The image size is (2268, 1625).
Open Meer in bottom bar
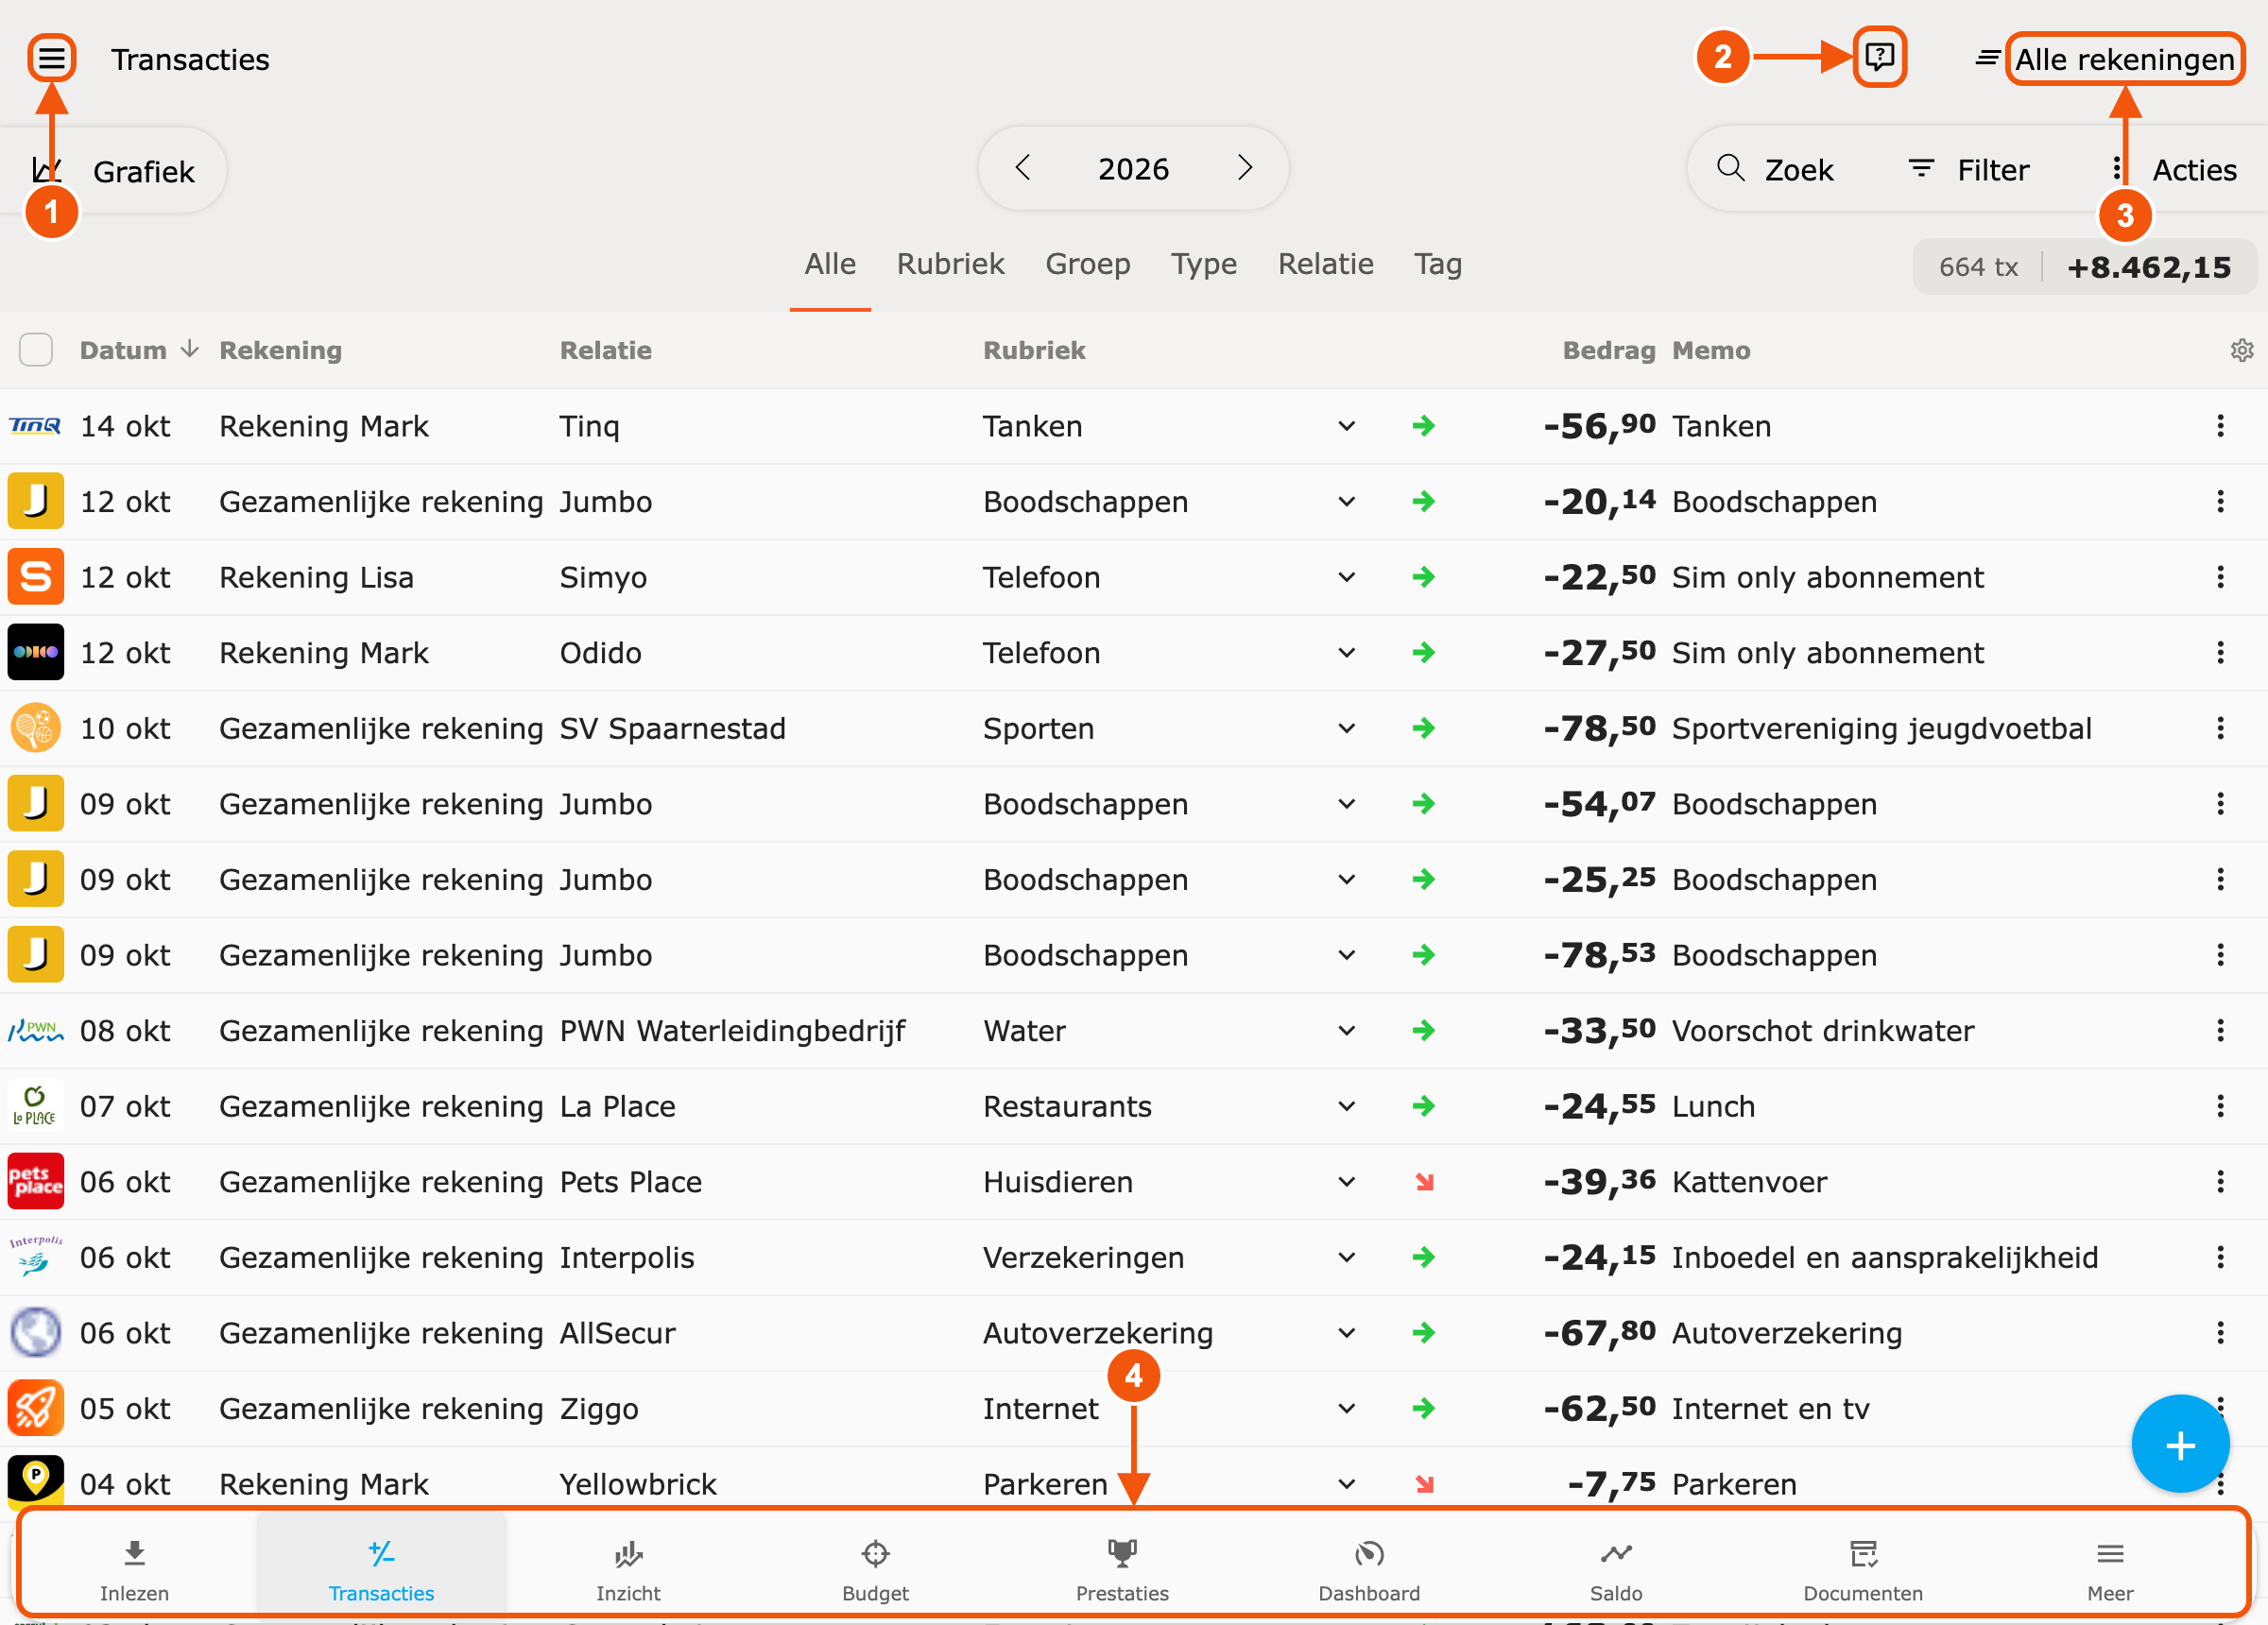2110,1569
